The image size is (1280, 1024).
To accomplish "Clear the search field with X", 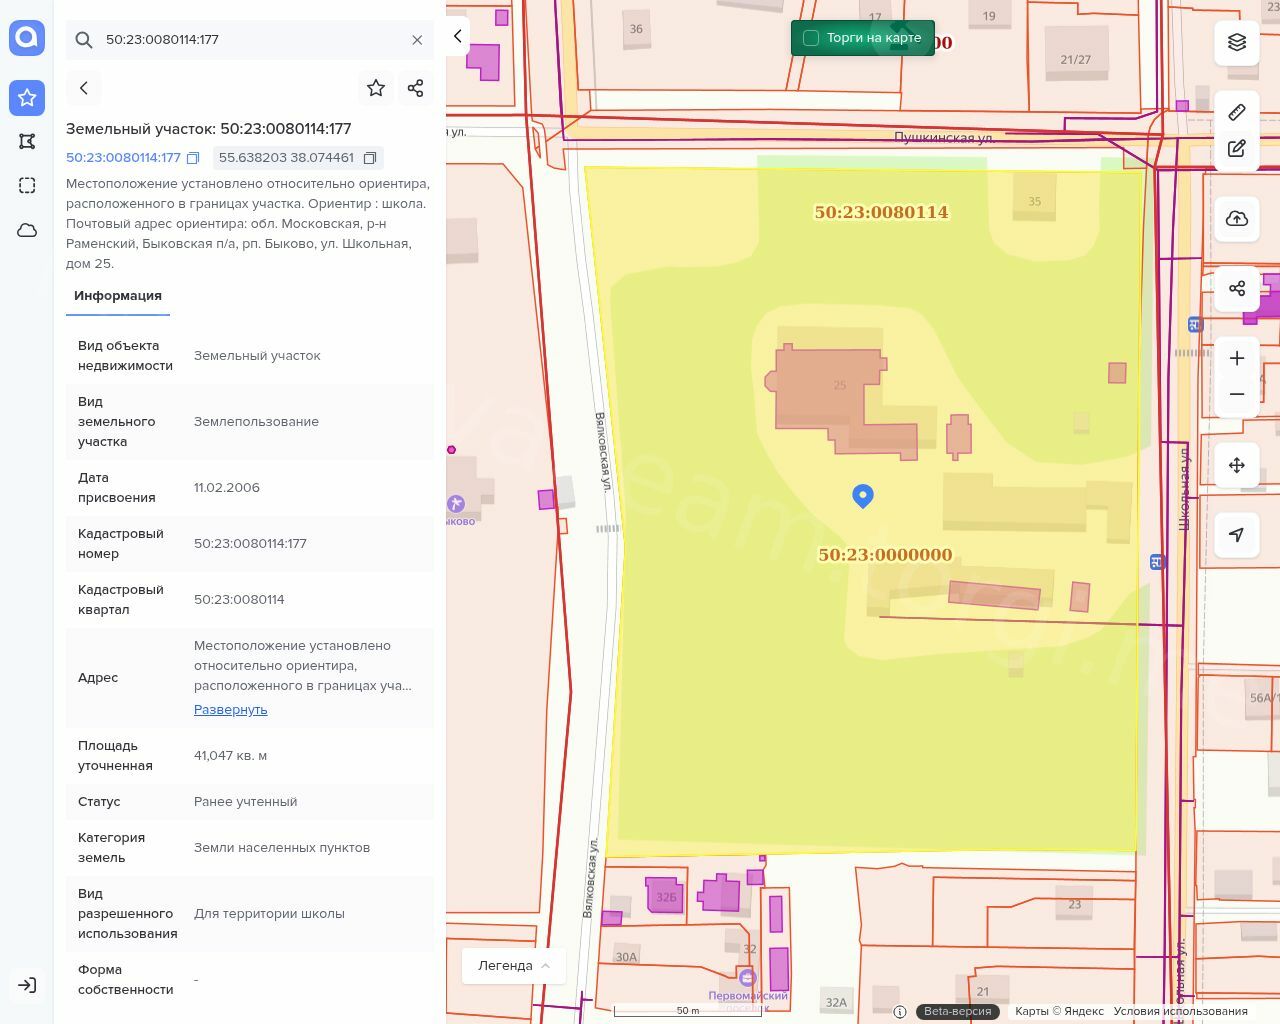I will coord(417,40).
